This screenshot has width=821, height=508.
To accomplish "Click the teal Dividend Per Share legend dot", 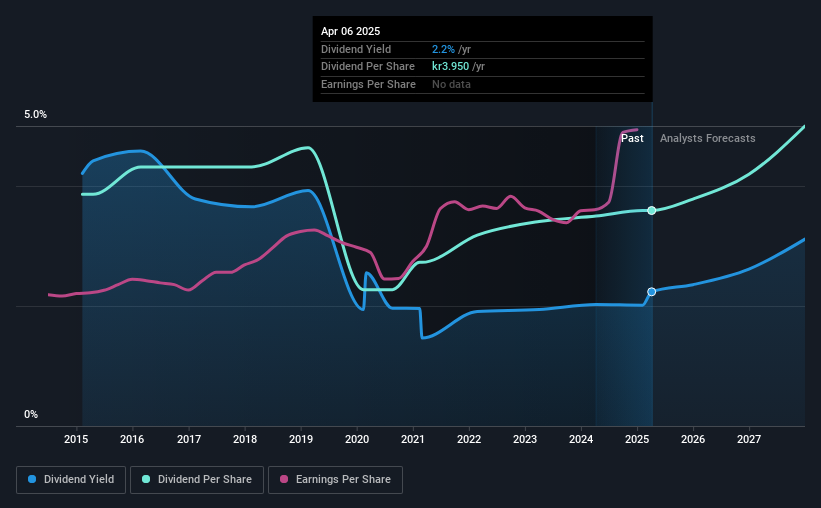I will (146, 479).
